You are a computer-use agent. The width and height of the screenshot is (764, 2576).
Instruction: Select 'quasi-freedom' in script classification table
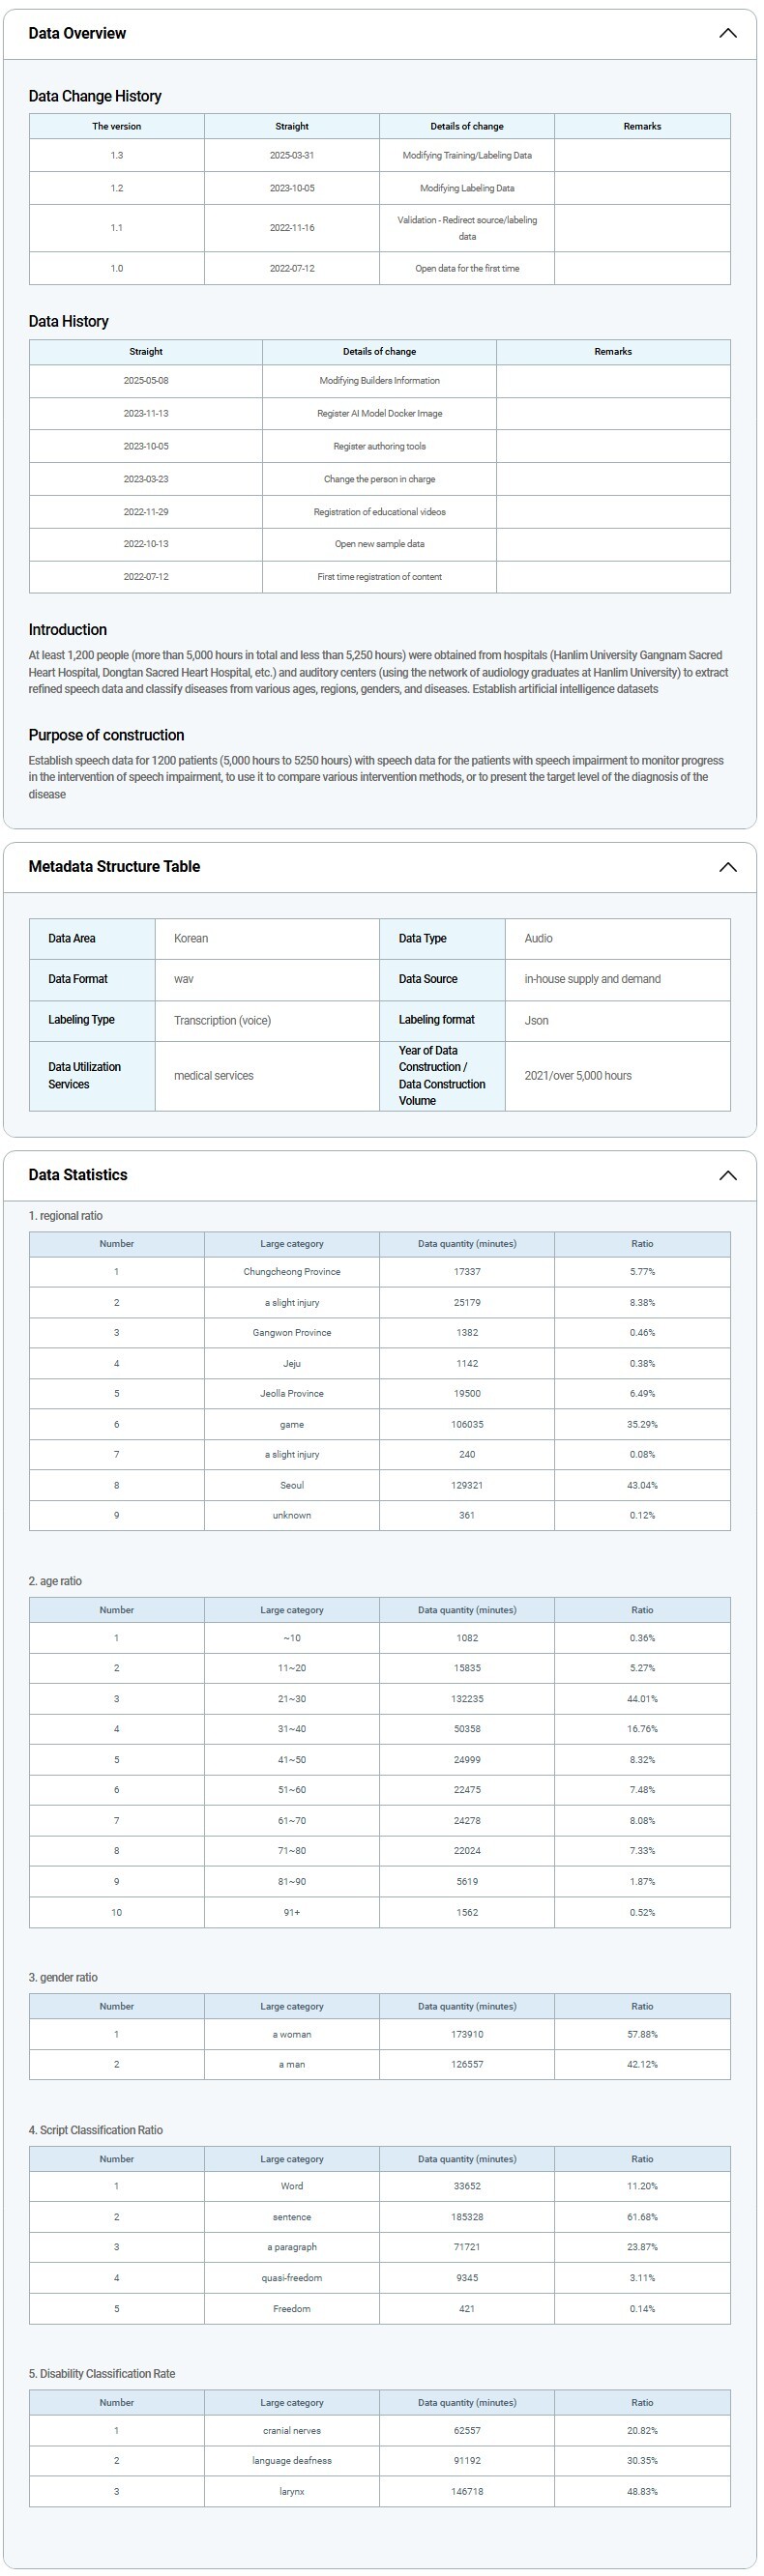[x=292, y=2277]
